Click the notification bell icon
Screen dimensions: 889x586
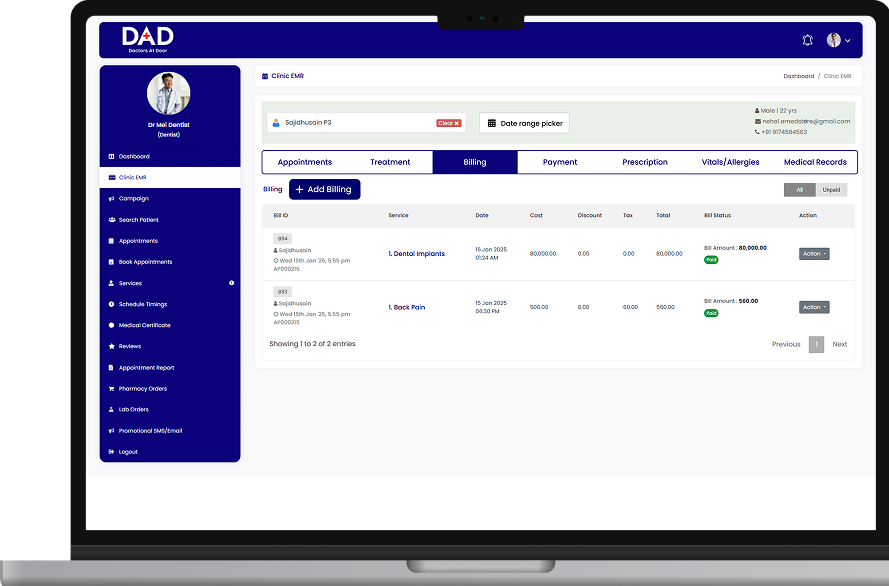tap(807, 40)
